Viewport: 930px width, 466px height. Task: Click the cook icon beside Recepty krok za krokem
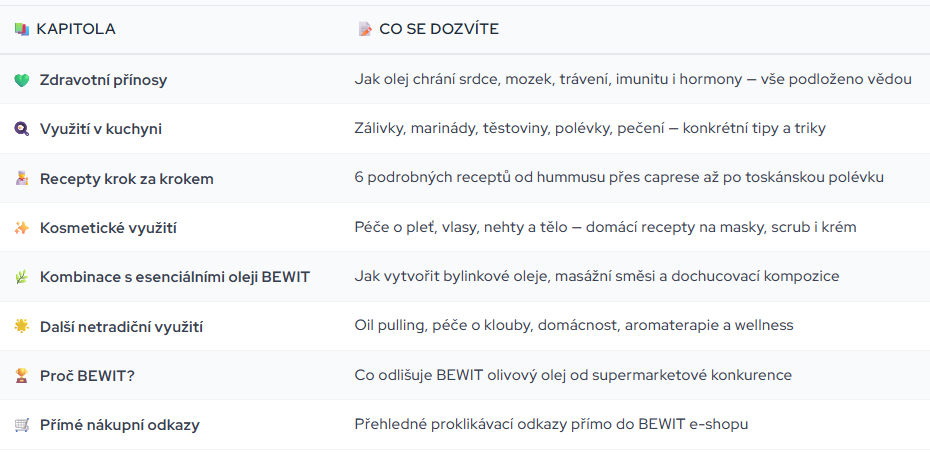[22, 178]
